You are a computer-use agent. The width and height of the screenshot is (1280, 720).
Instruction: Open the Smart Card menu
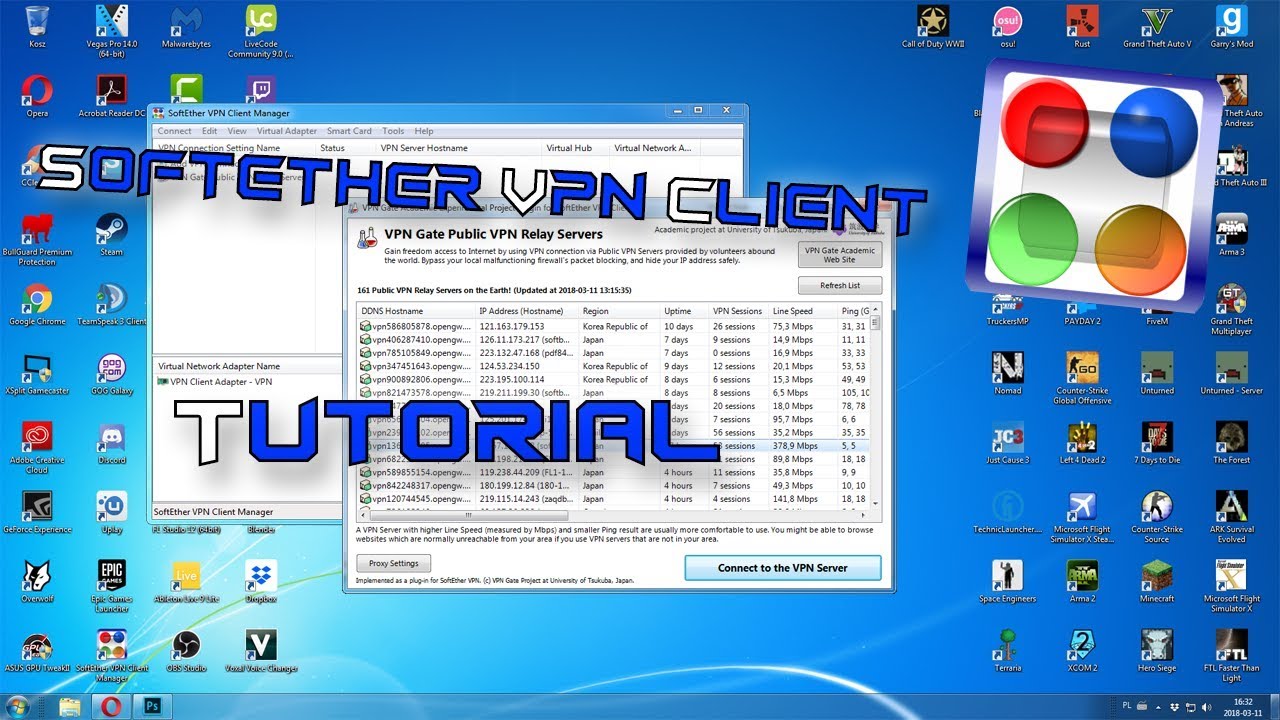[x=349, y=131]
